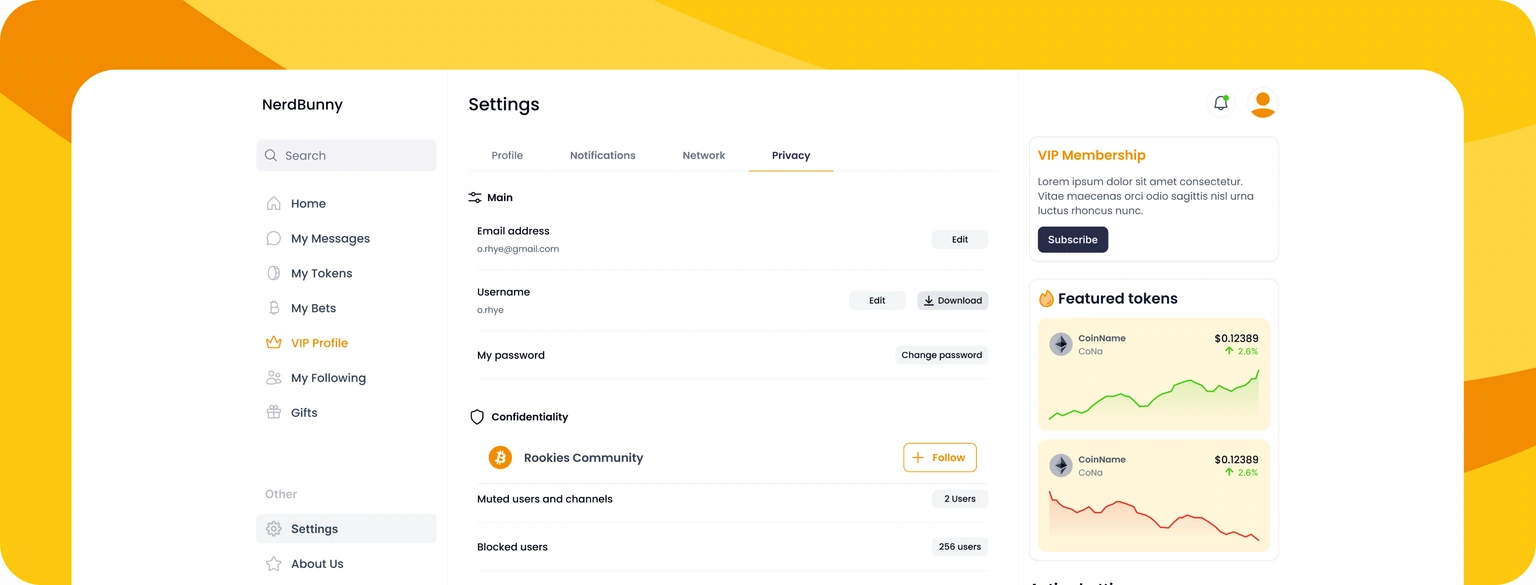Open the green price chart thumbnail

click(1154, 396)
